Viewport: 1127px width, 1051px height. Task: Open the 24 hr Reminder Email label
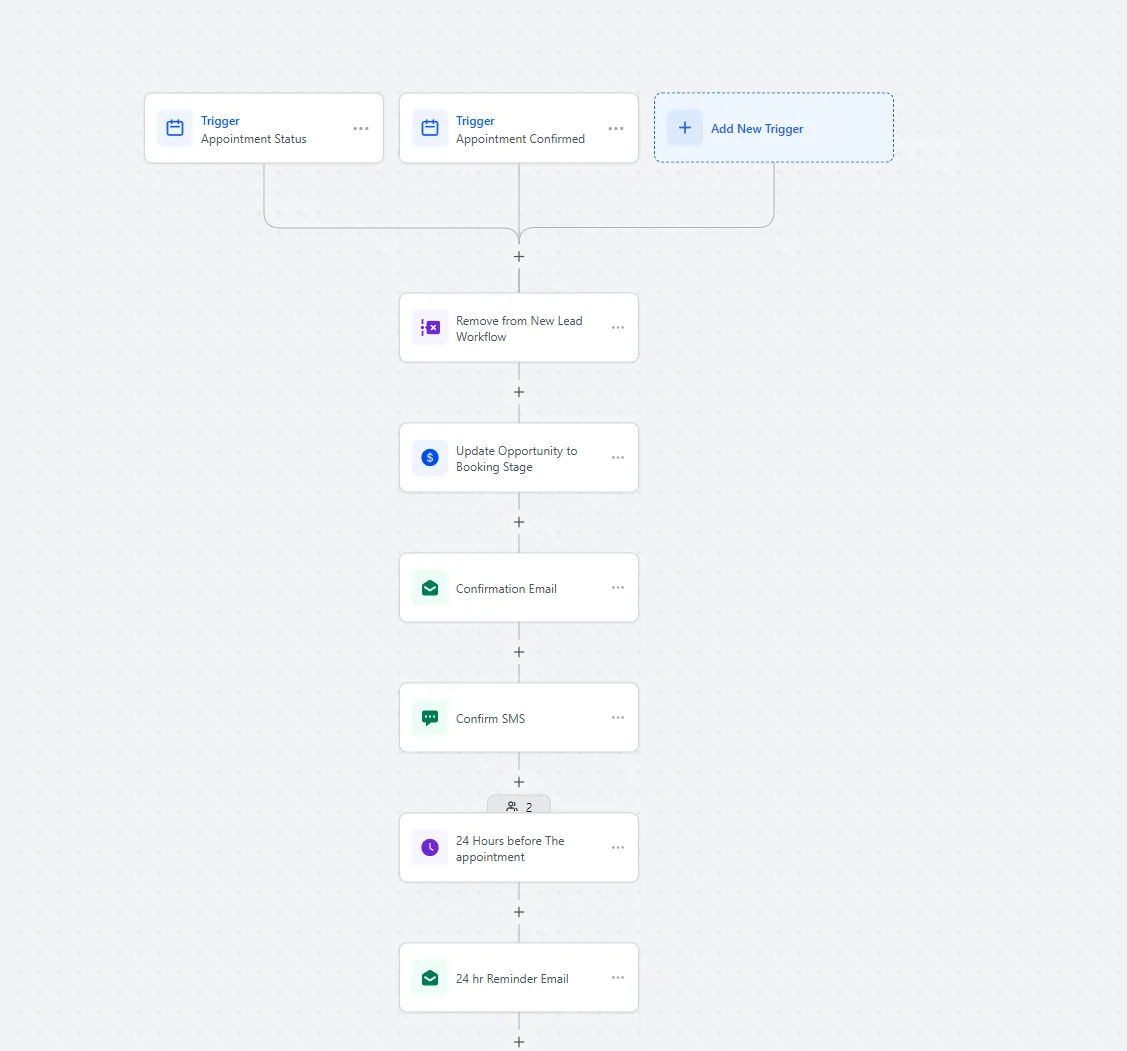coord(512,979)
